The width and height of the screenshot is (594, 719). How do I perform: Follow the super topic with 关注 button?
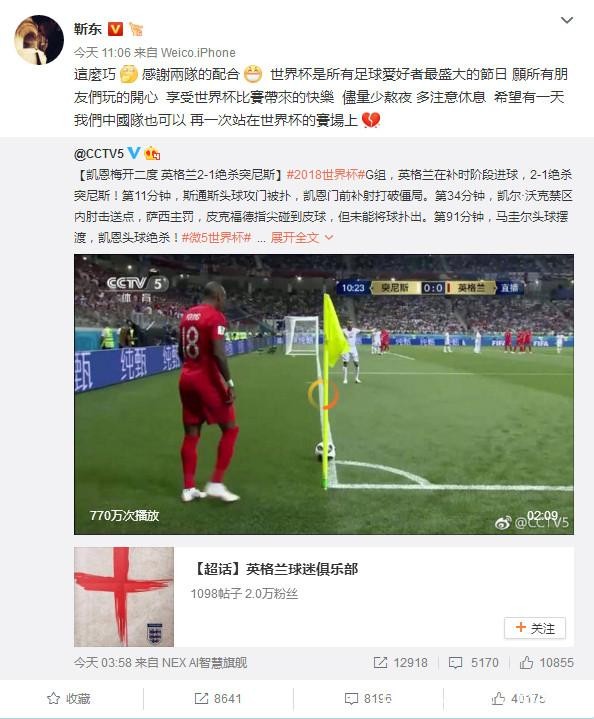[x=534, y=628]
